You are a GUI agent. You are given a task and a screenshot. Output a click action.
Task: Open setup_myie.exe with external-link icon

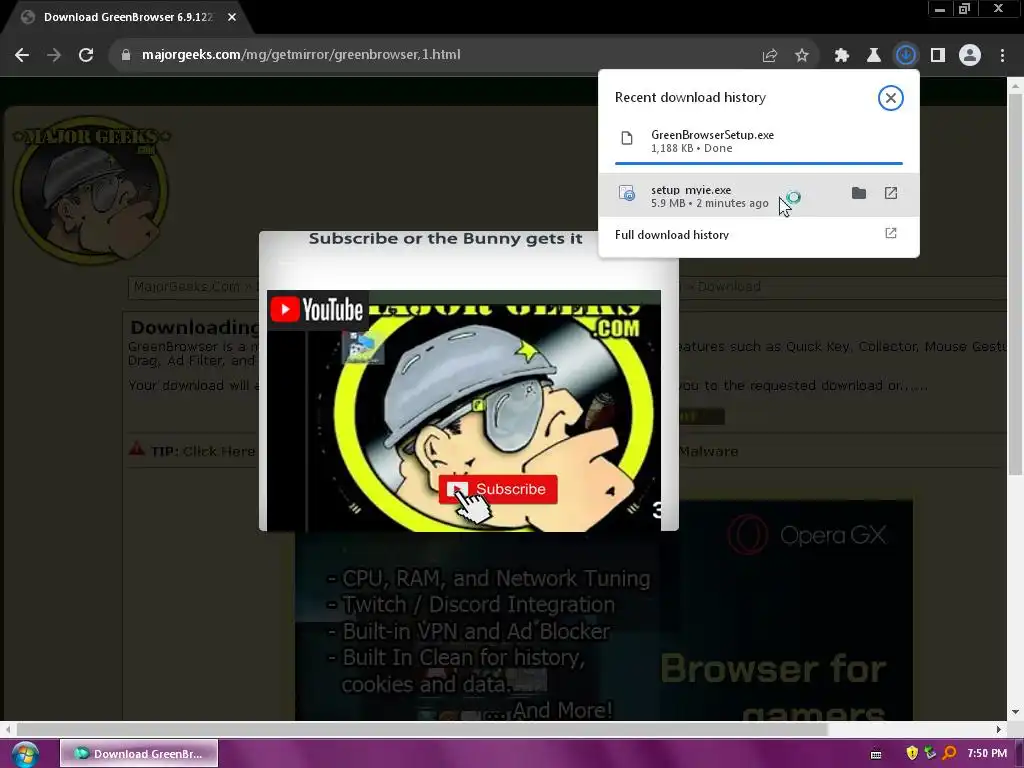pos(891,193)
